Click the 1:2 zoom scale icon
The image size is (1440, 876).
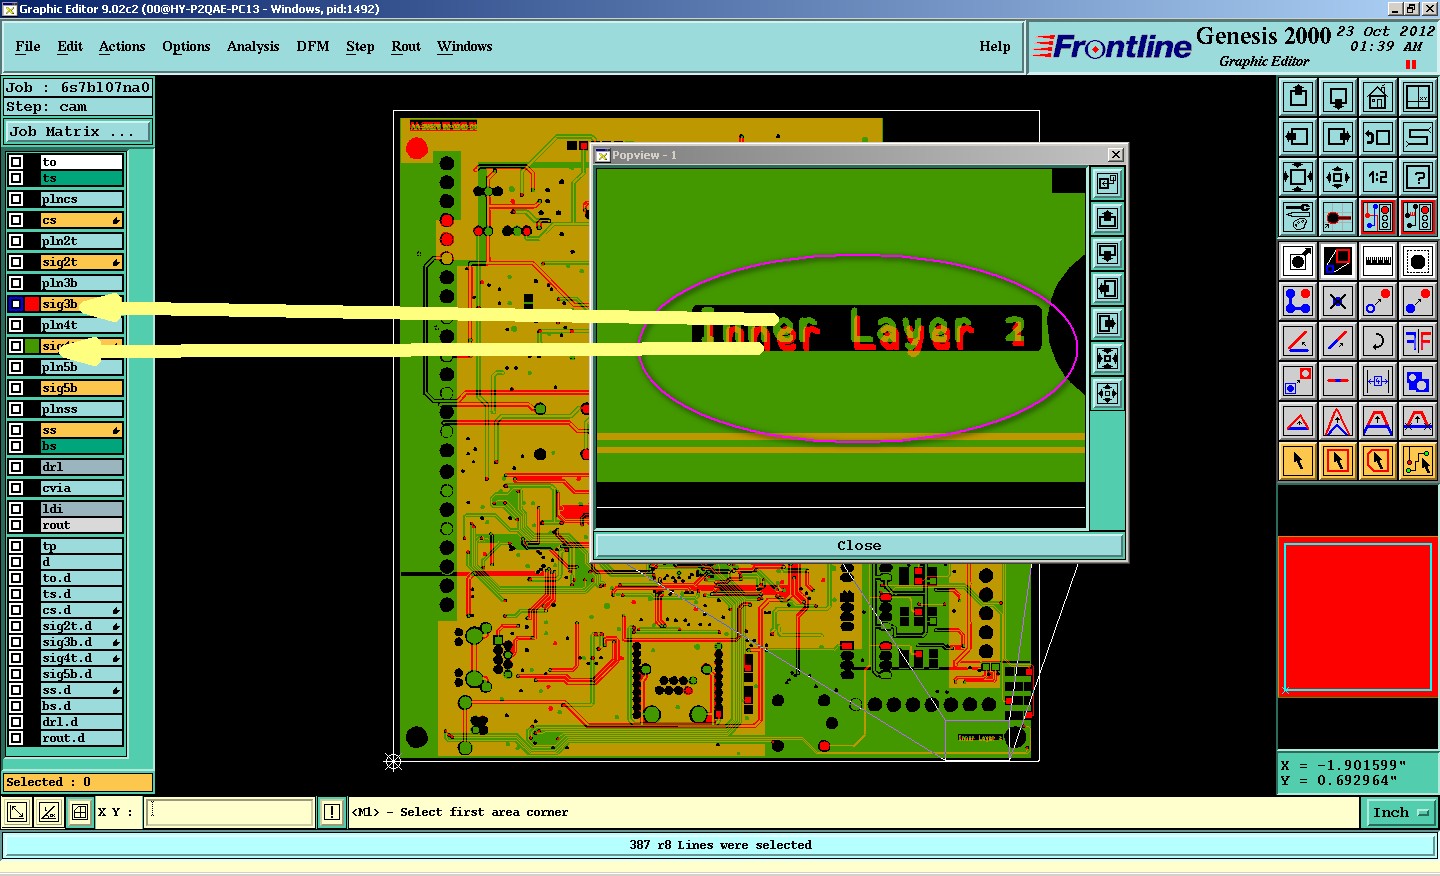point(1378,177)
